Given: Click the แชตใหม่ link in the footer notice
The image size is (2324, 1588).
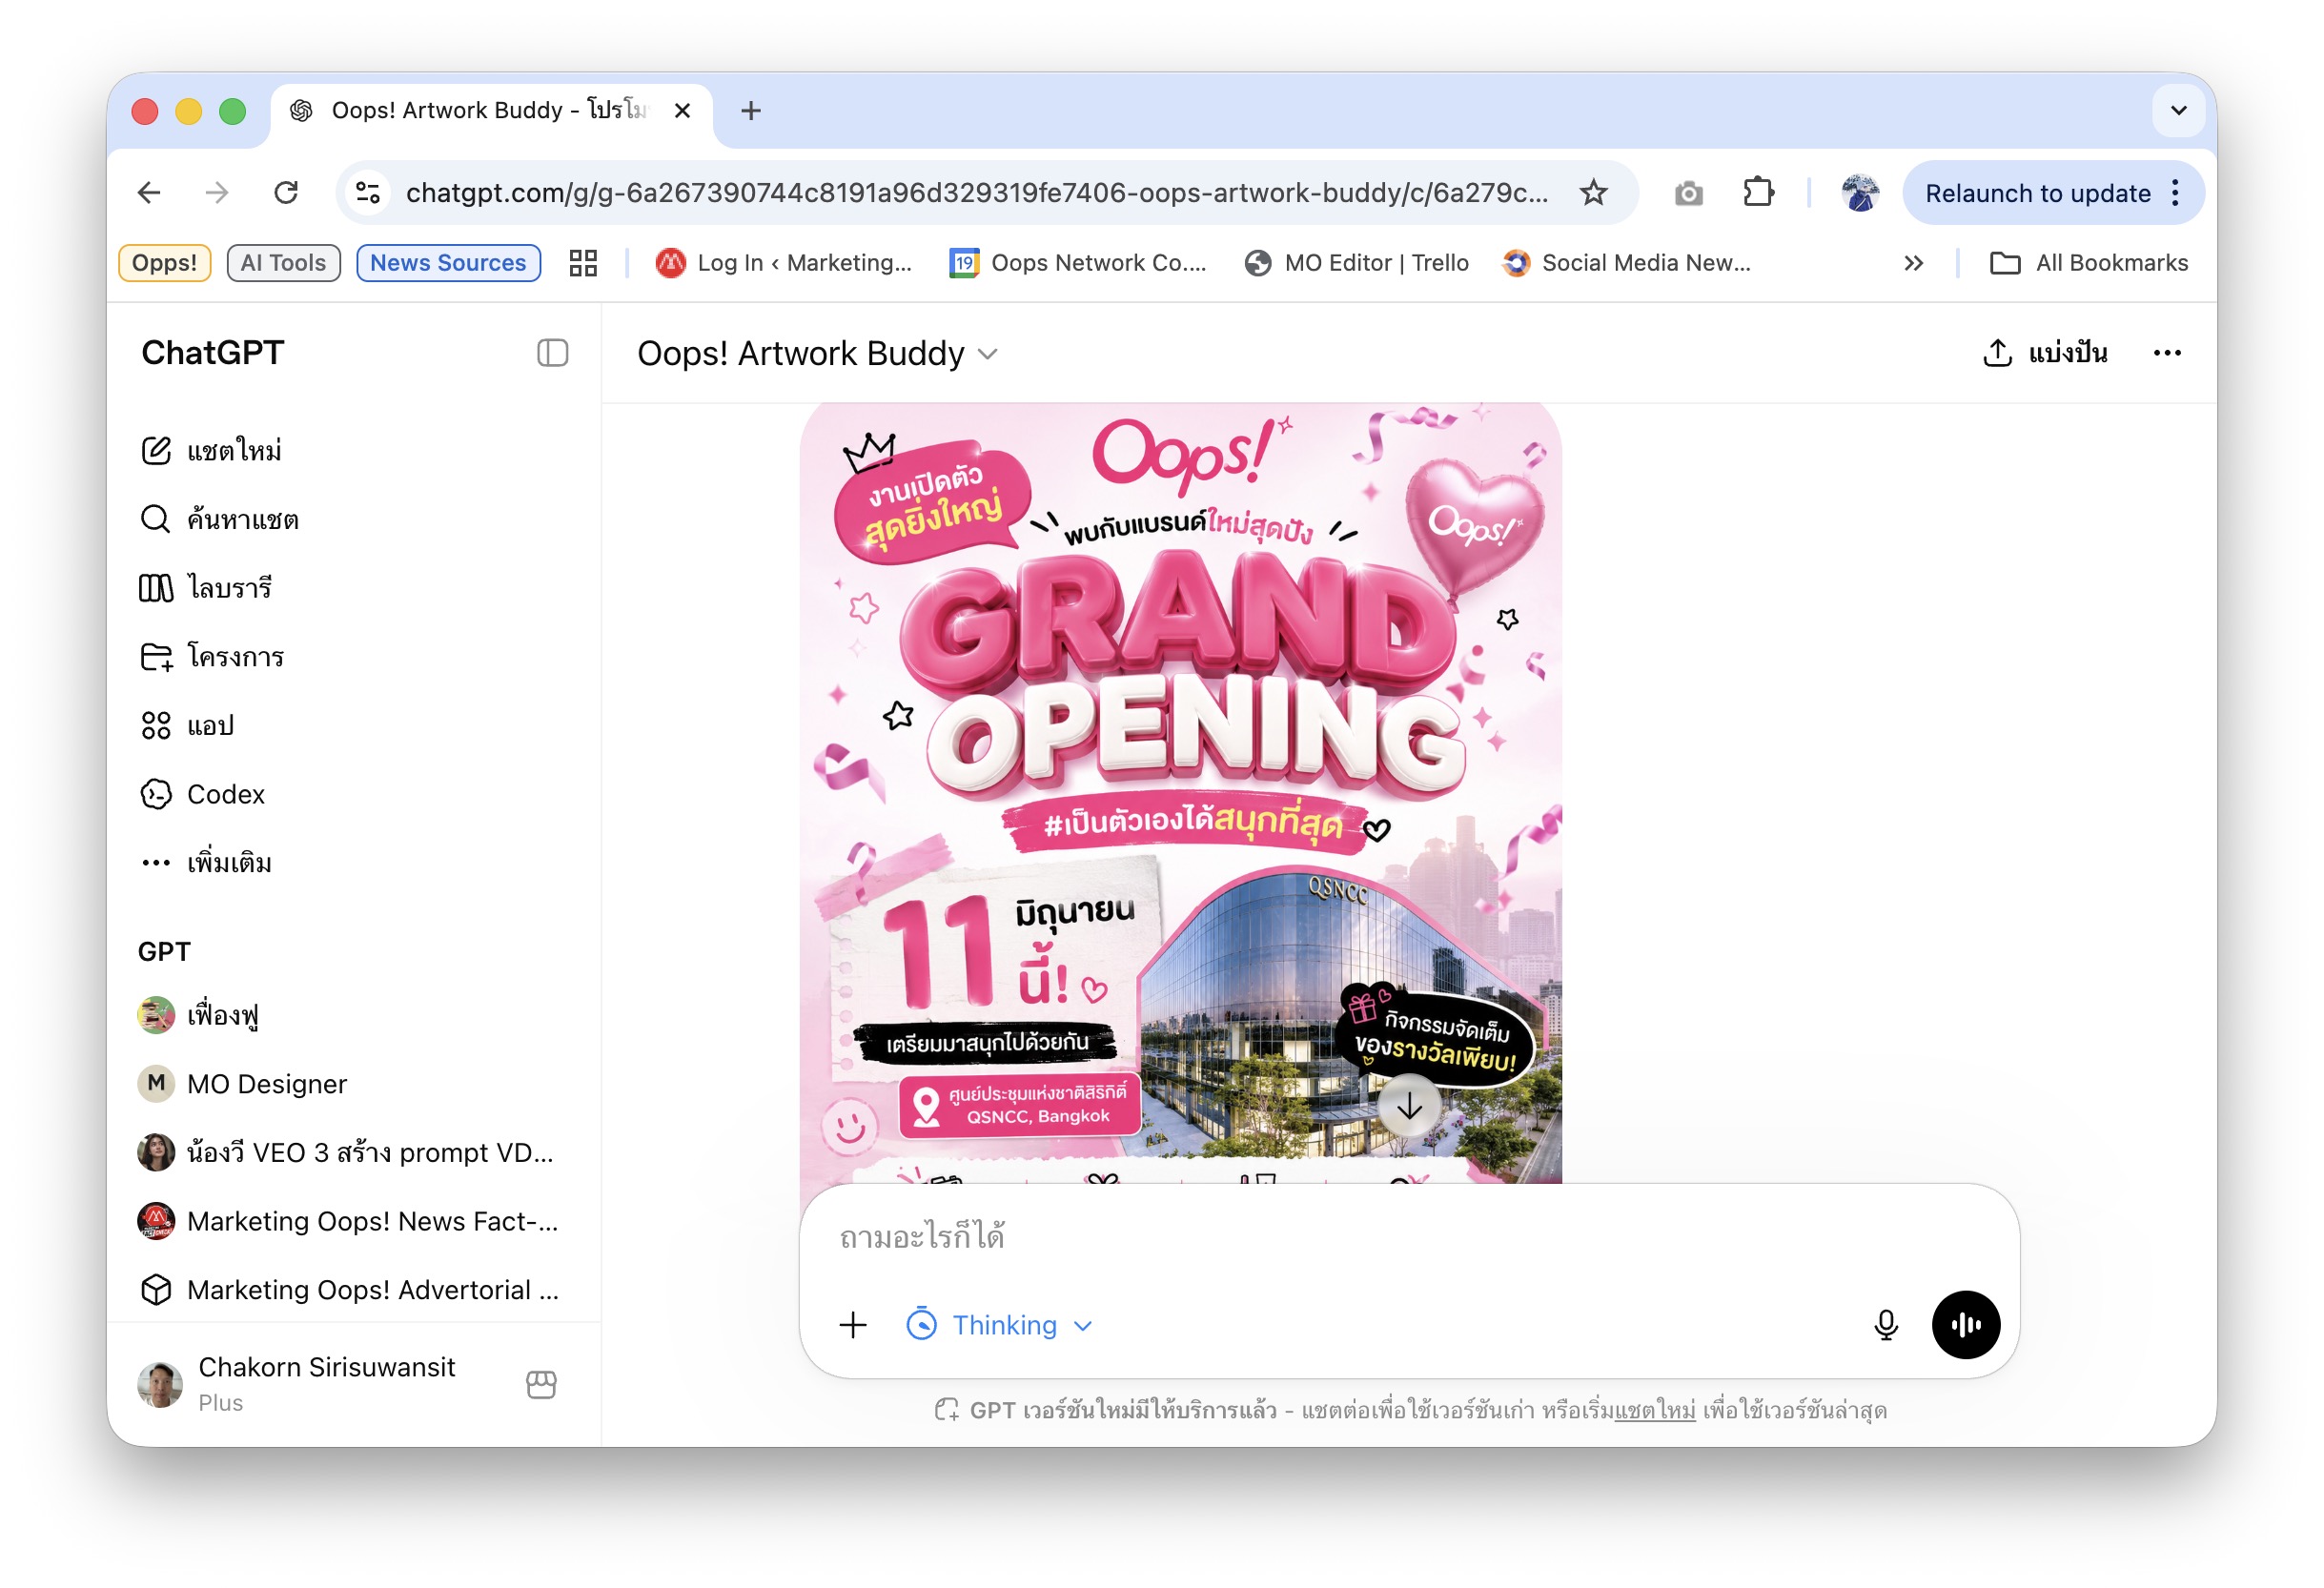Looking at the screenshot, I should (x=1654, y=1410).
